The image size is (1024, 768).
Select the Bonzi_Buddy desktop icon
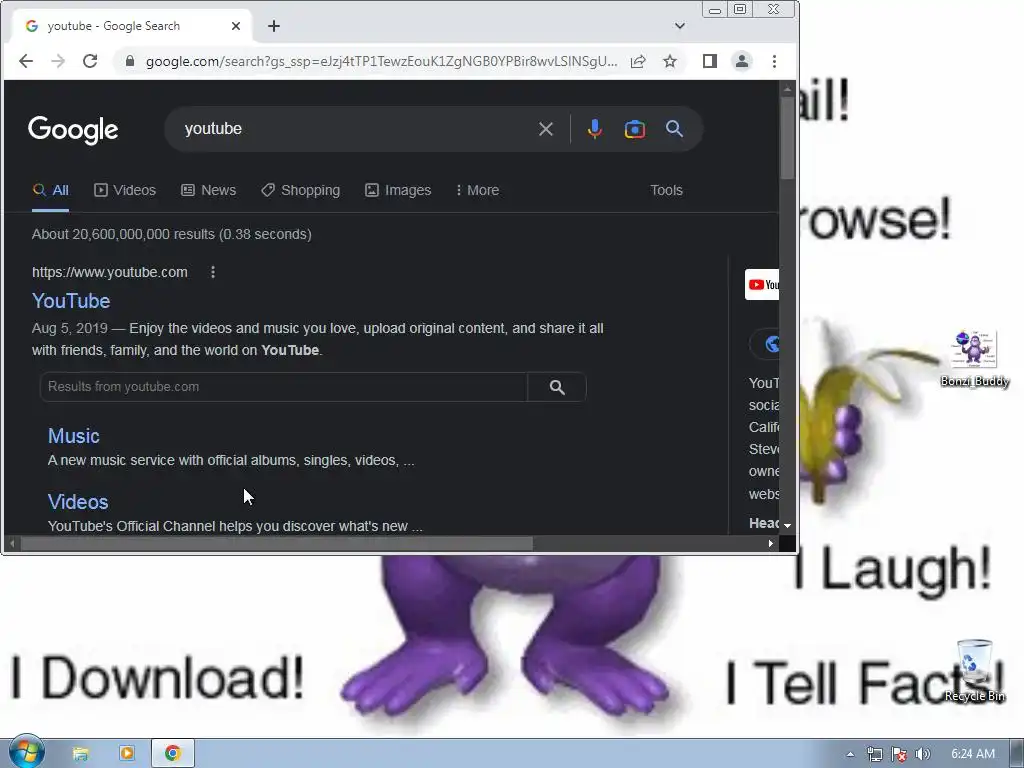(974, 359)
